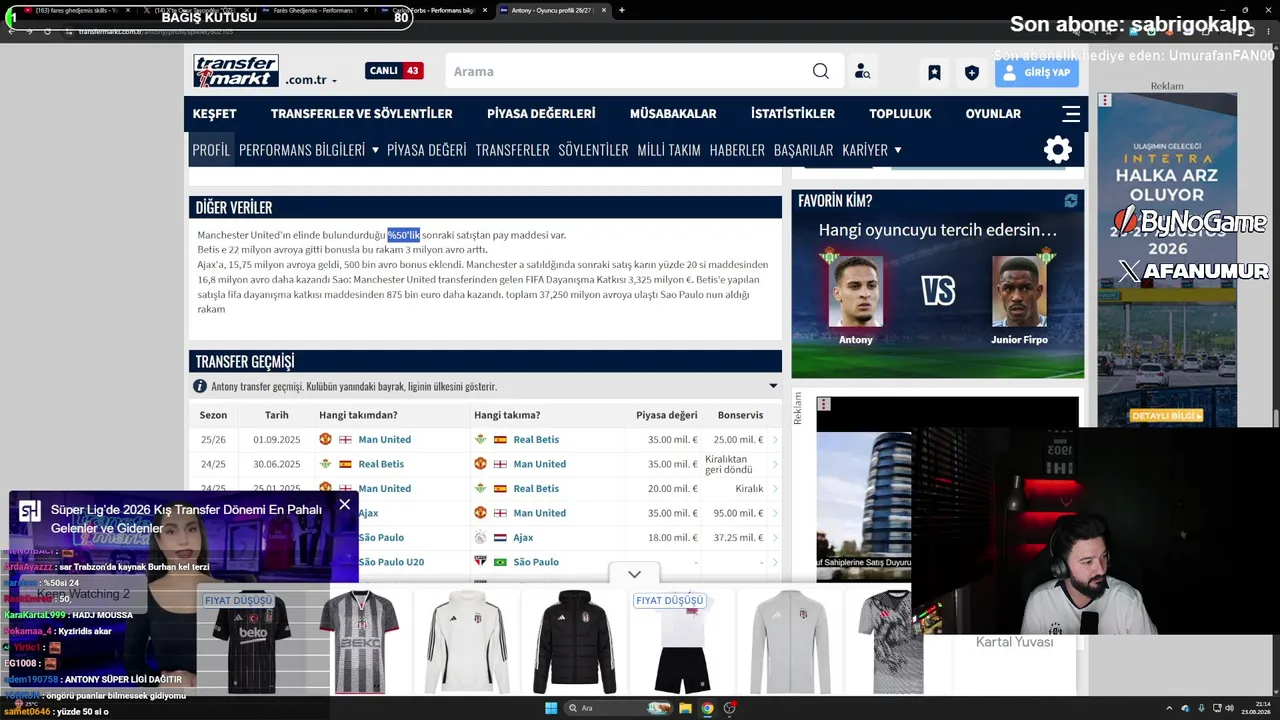Click the Ajax crest in 18.00 mil. row
The width and height of the screenshot is (1280, 720).
click(480, 538)
